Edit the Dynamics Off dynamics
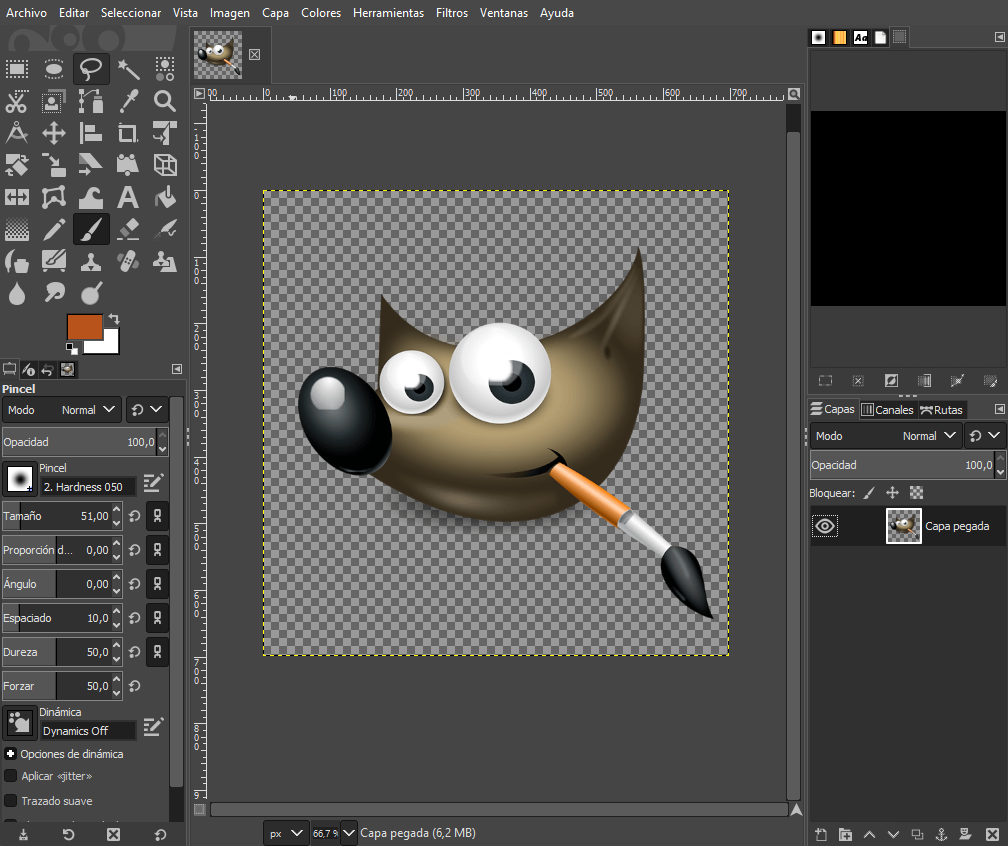 click(x=153, y=726)
